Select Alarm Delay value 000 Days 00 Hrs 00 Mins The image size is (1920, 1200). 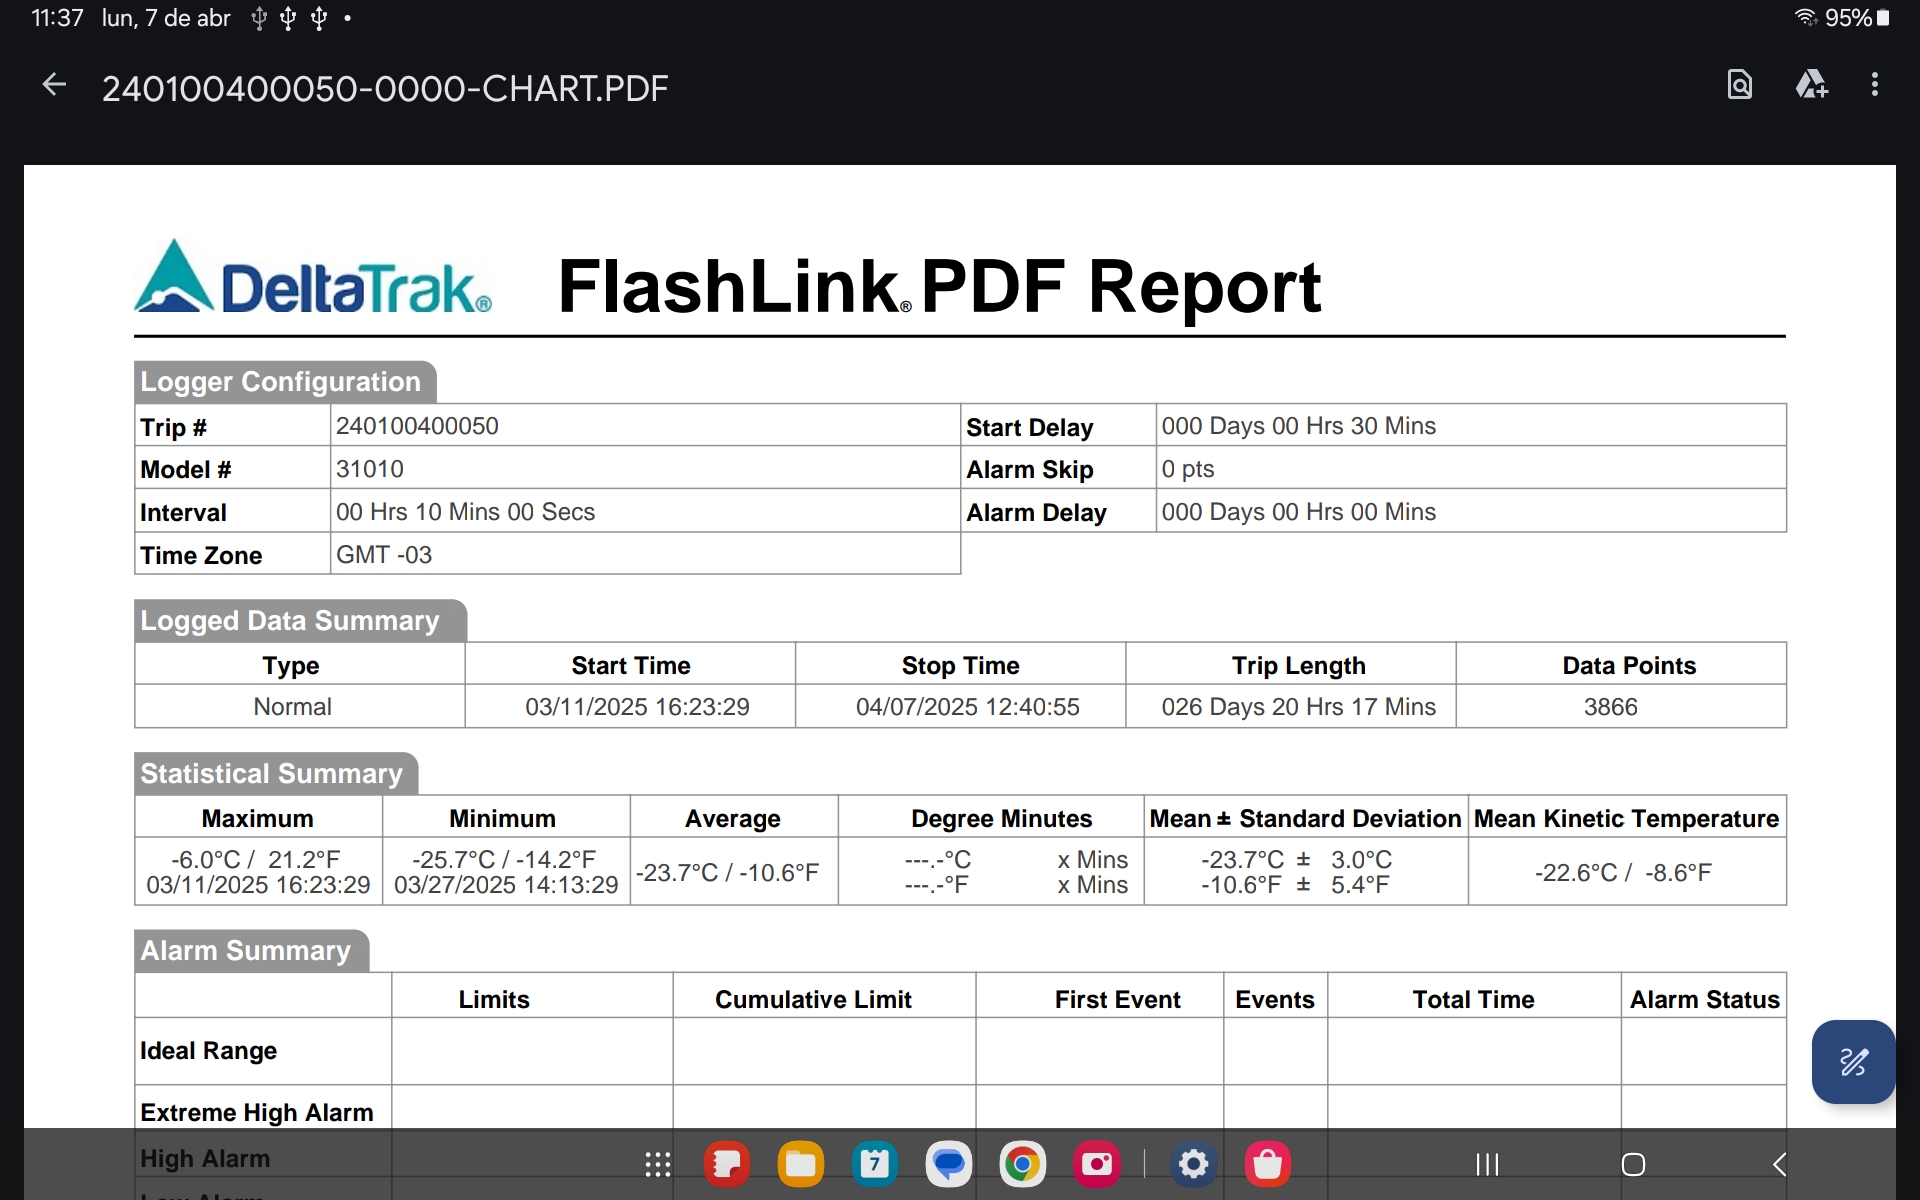click(1298, 512)
